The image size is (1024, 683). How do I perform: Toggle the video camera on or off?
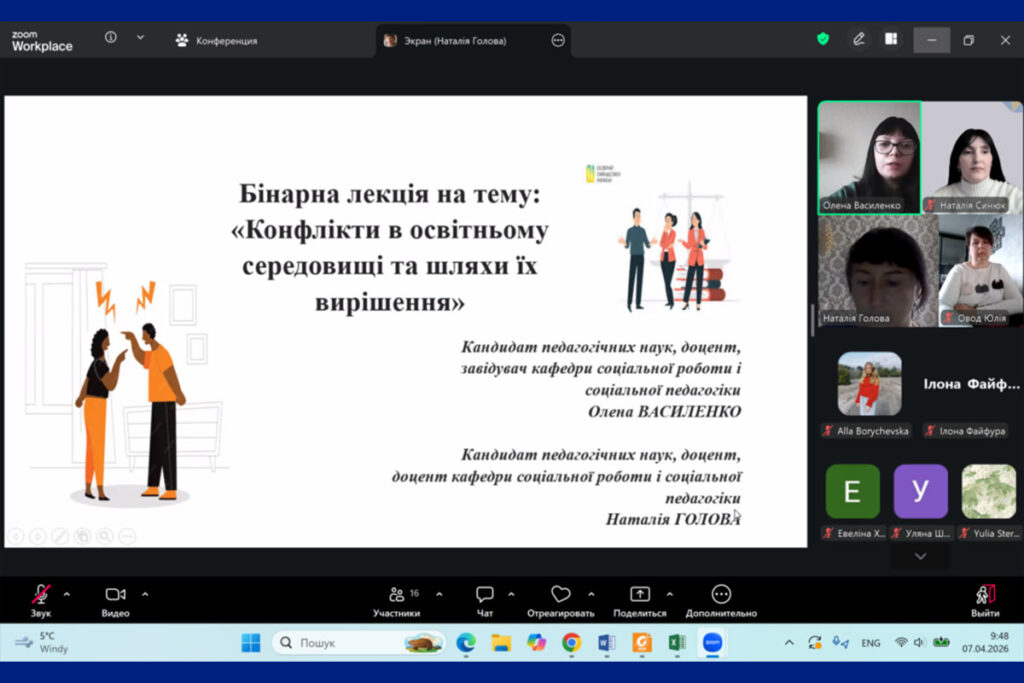coord(115,595)
